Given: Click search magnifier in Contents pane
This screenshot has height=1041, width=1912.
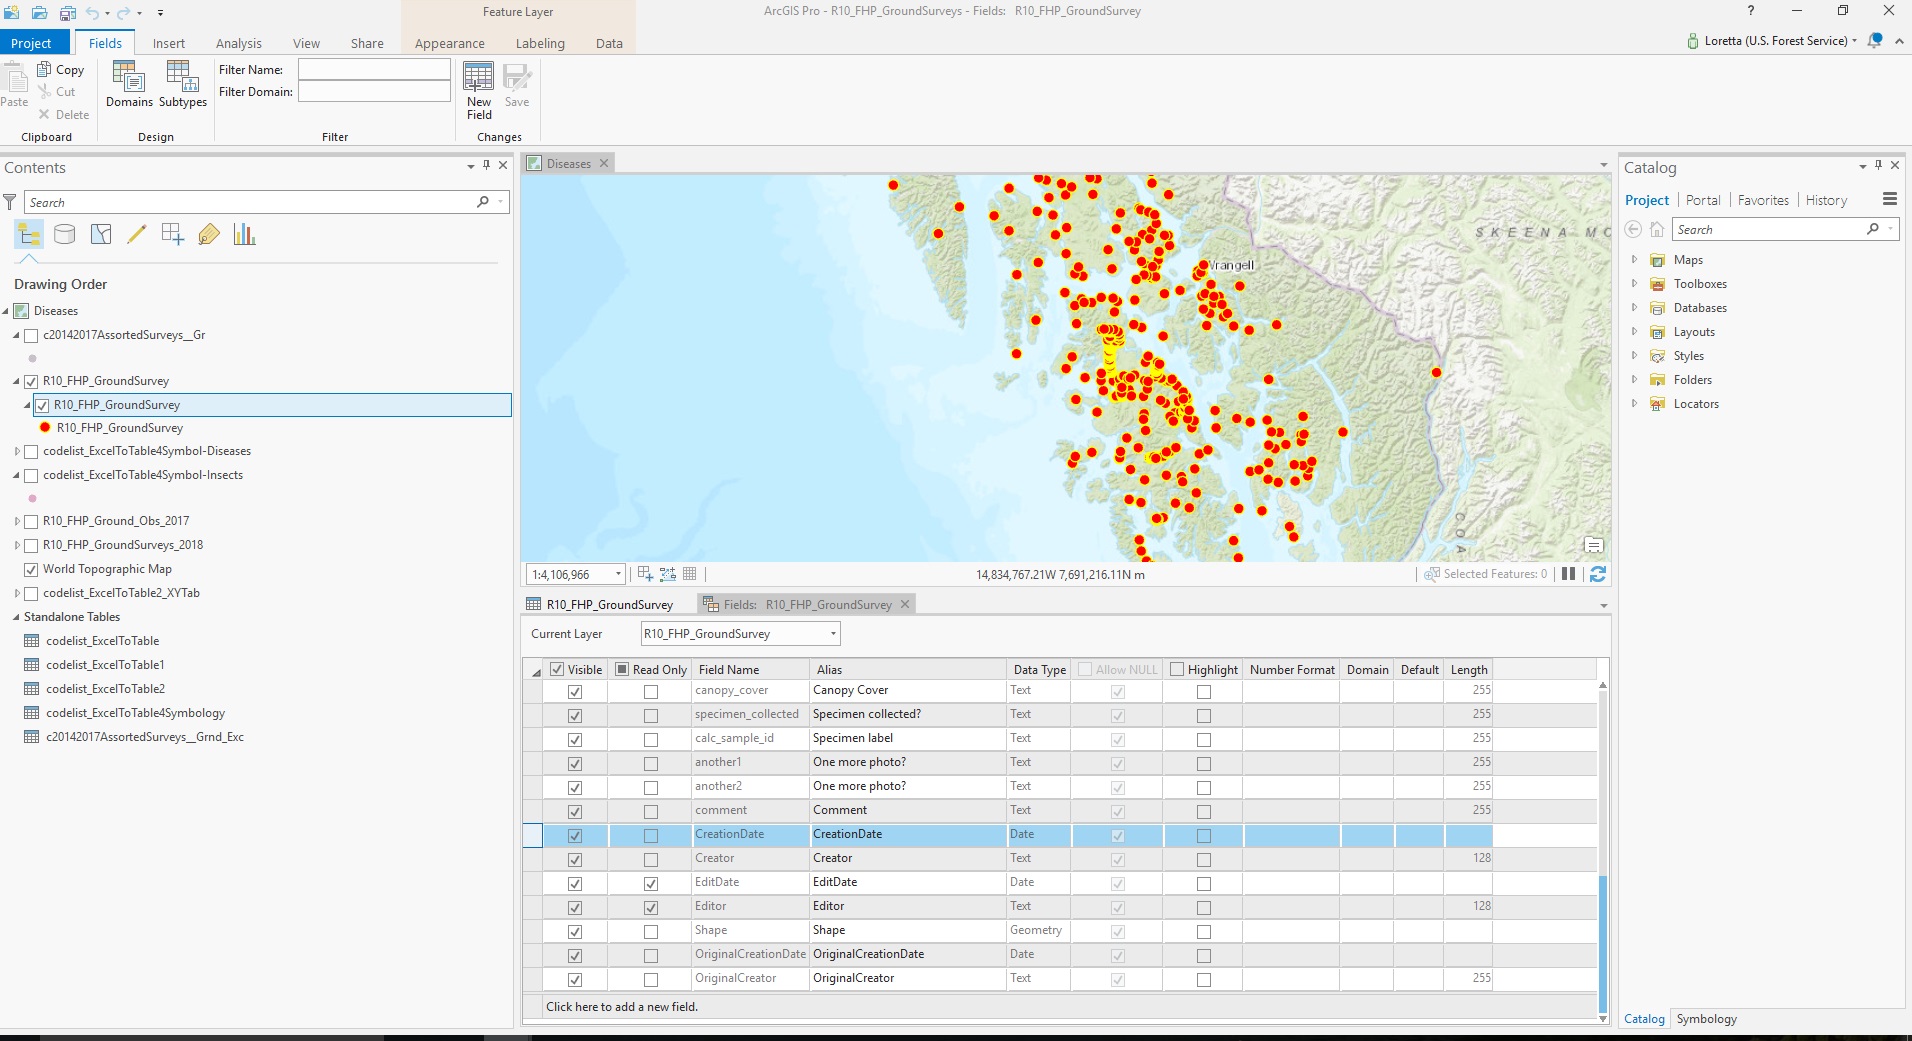Looking at the screenshot, I should pyautogui.click(x=483, y=202).
